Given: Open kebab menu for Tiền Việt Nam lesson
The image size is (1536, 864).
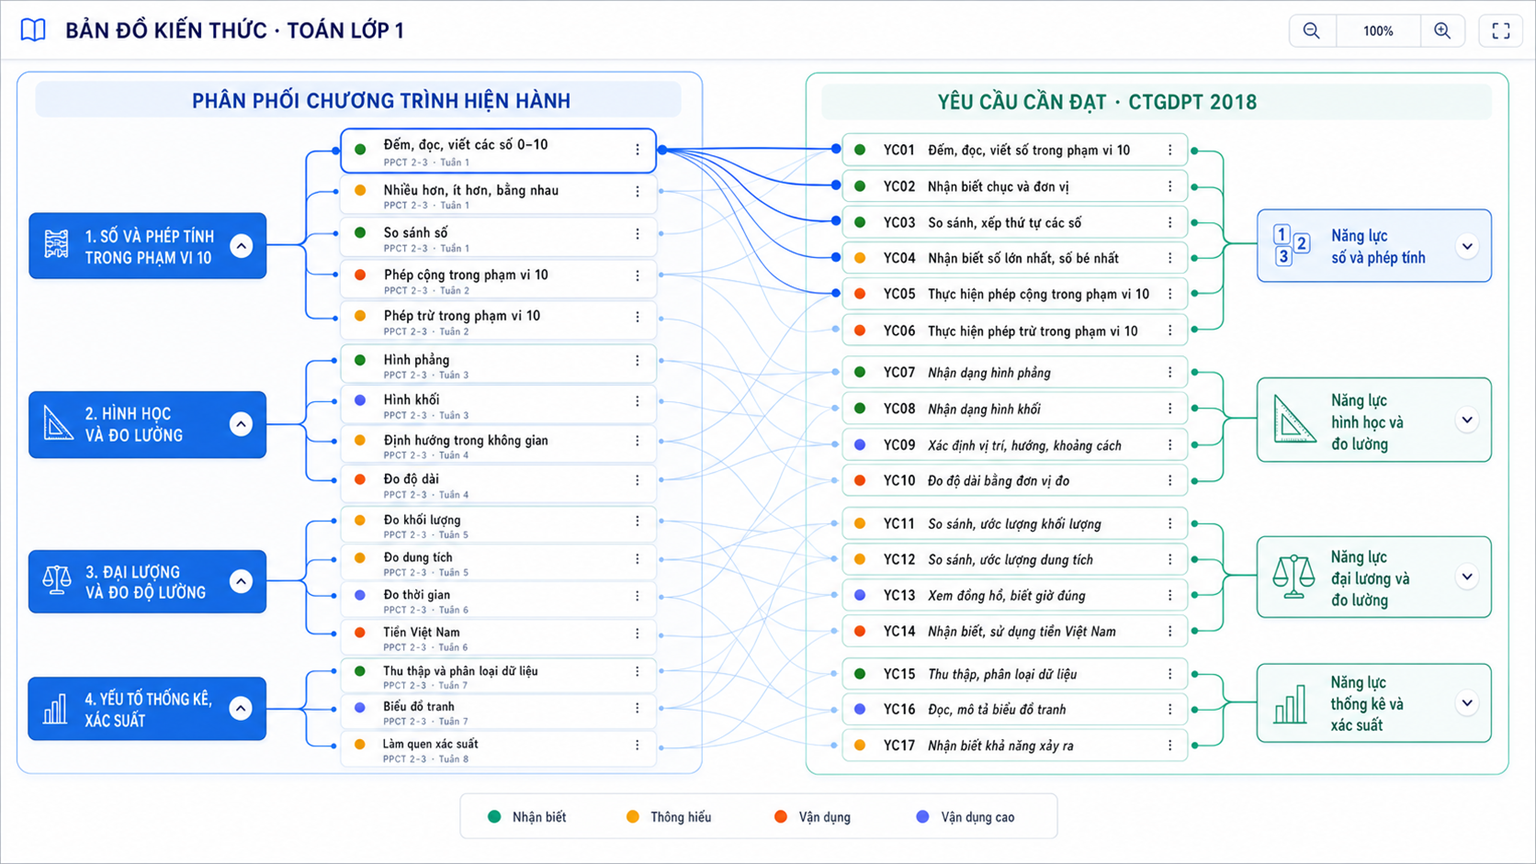Looking at the screenshot, I should [x=637, y=633].
